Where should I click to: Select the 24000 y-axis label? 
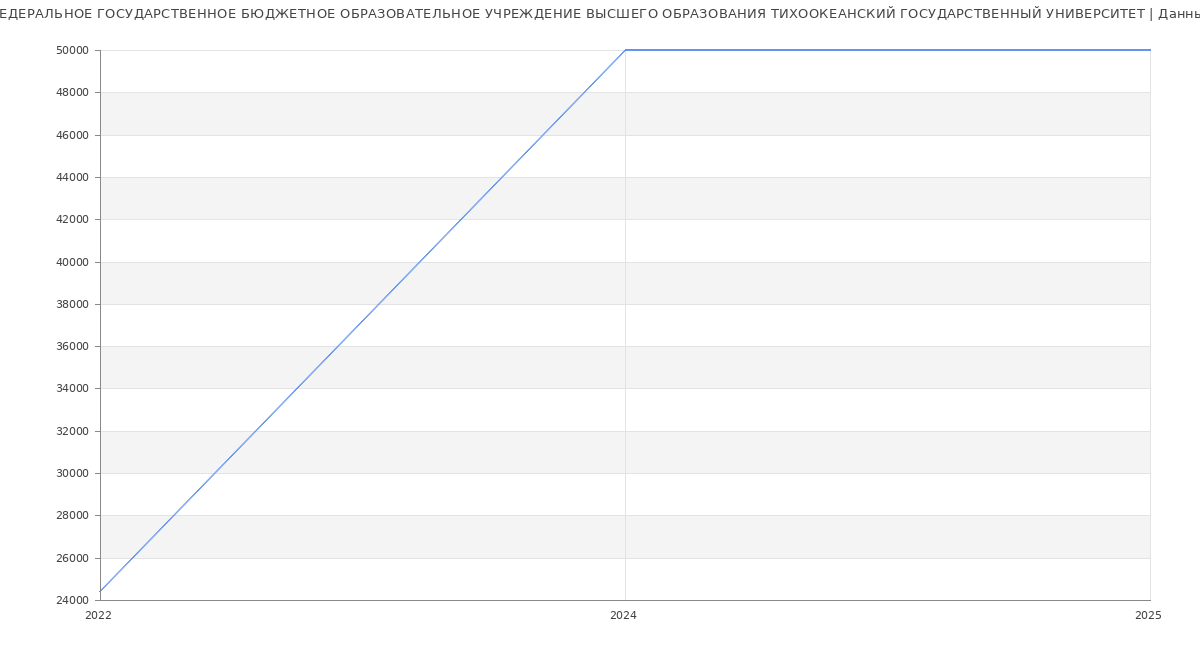73,601
